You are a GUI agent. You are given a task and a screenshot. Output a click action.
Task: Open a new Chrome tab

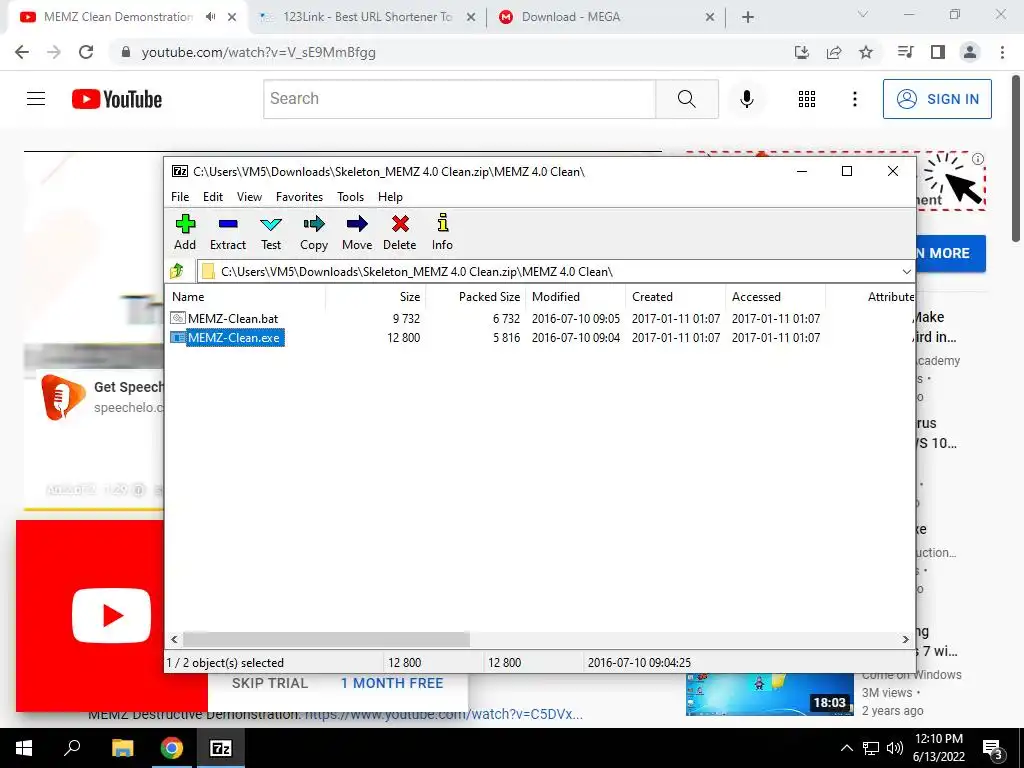point(748,18)
